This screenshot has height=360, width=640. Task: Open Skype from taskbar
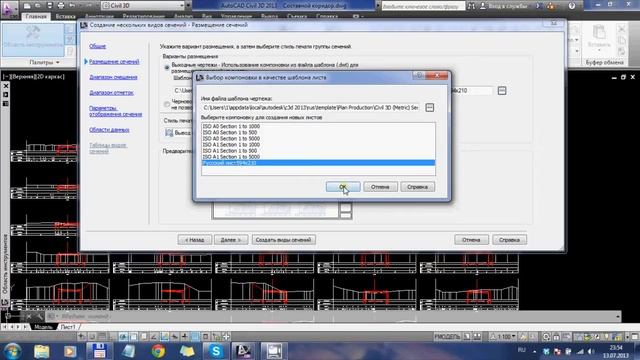click(x=216, y=351)
